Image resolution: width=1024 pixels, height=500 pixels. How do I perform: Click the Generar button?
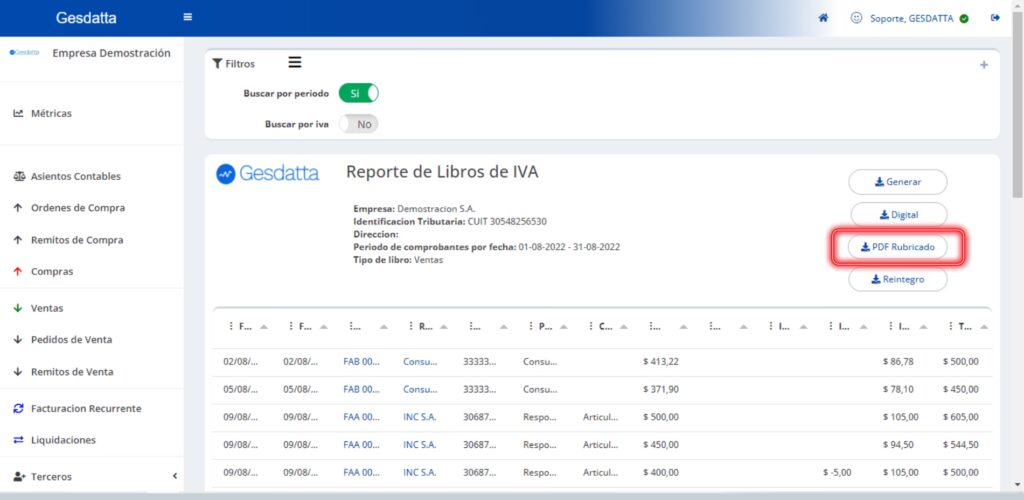click(x=897, y=182)
